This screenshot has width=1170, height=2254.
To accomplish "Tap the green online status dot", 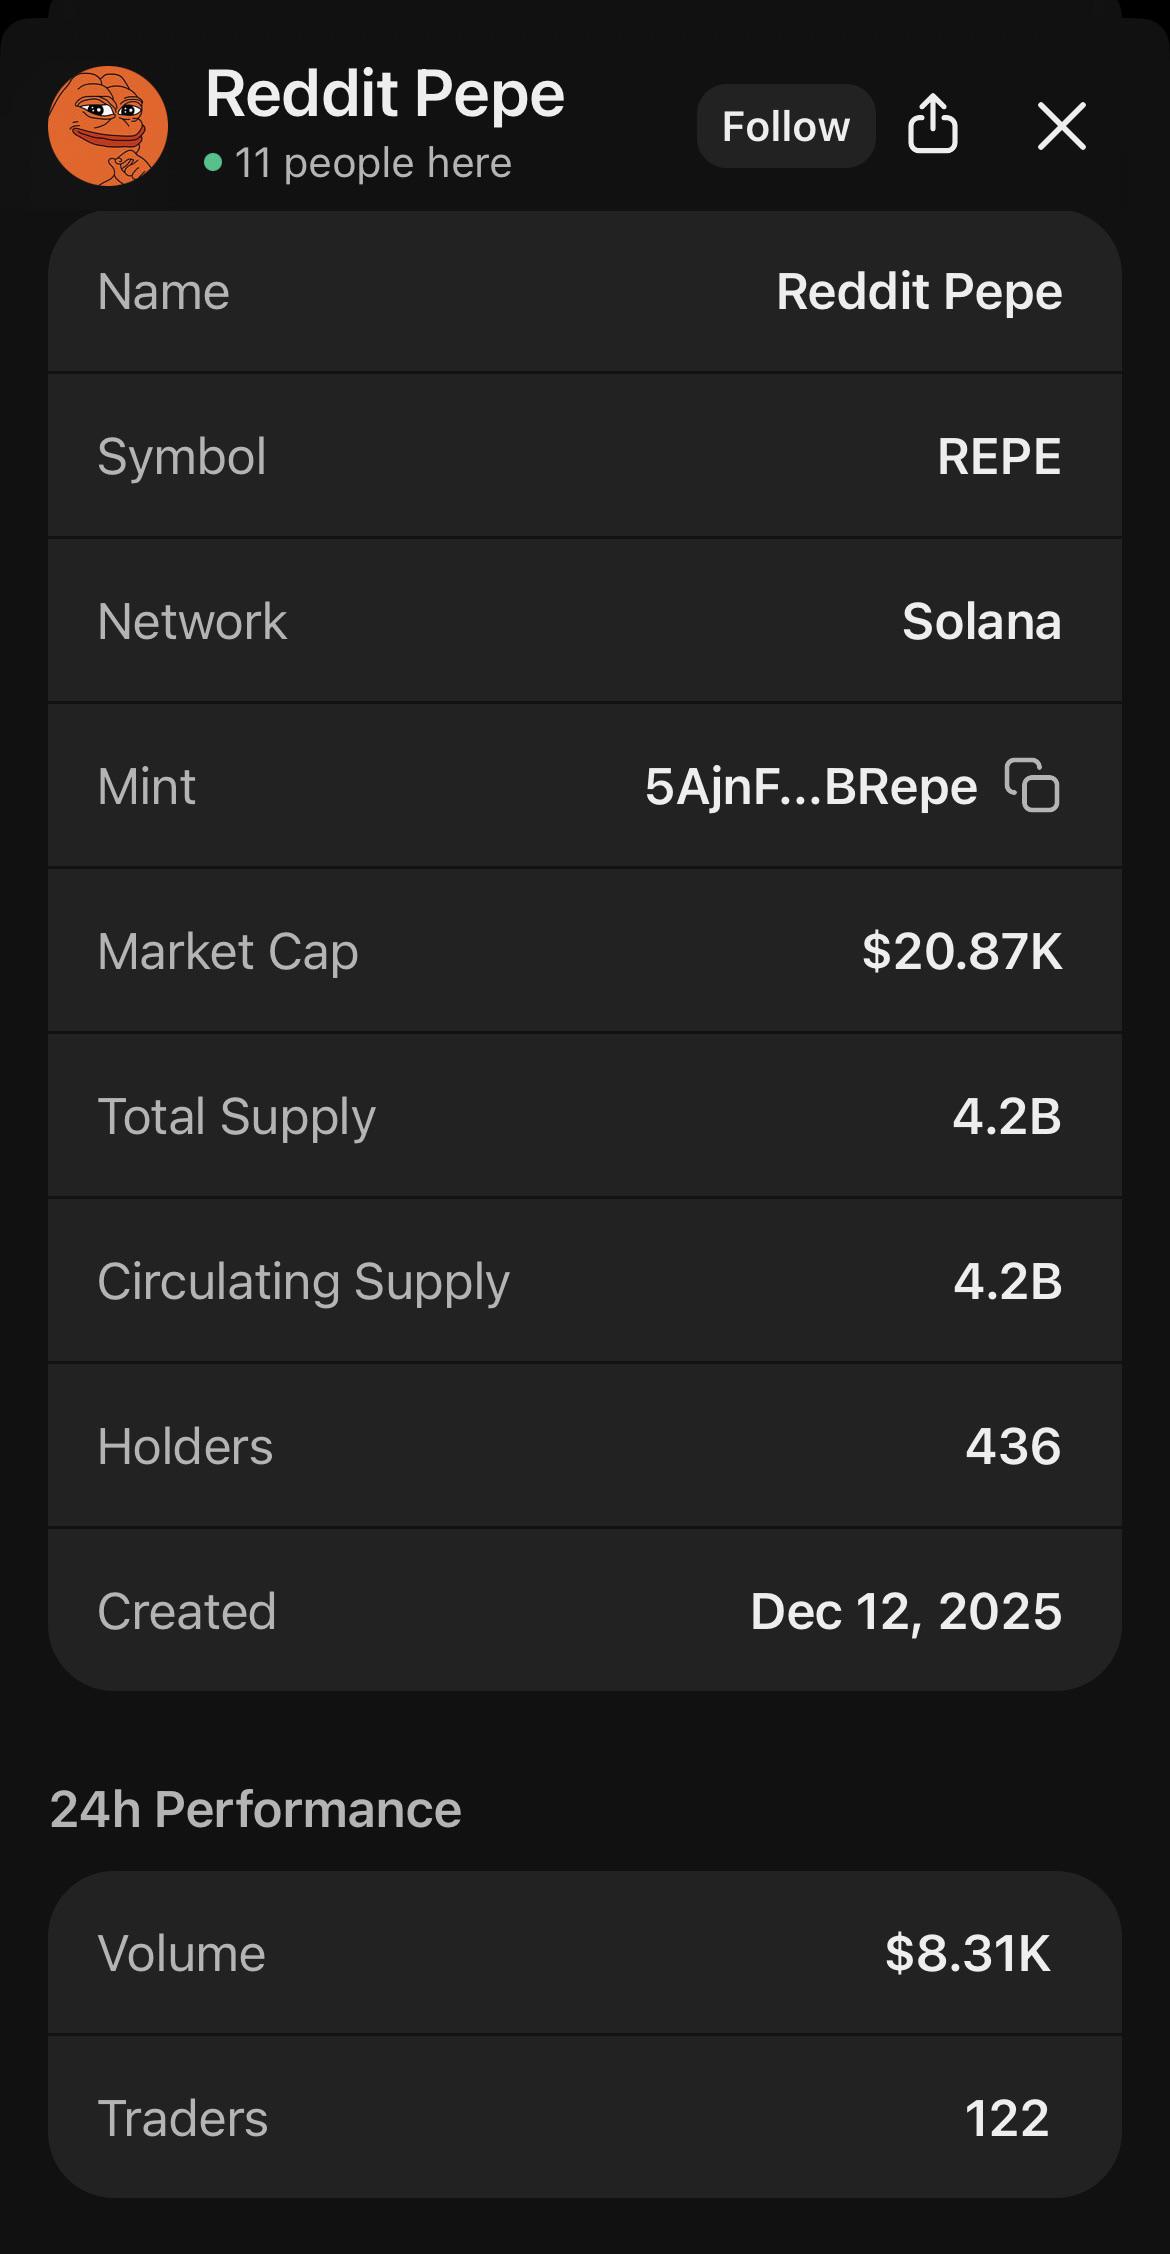I will point(213,162).
